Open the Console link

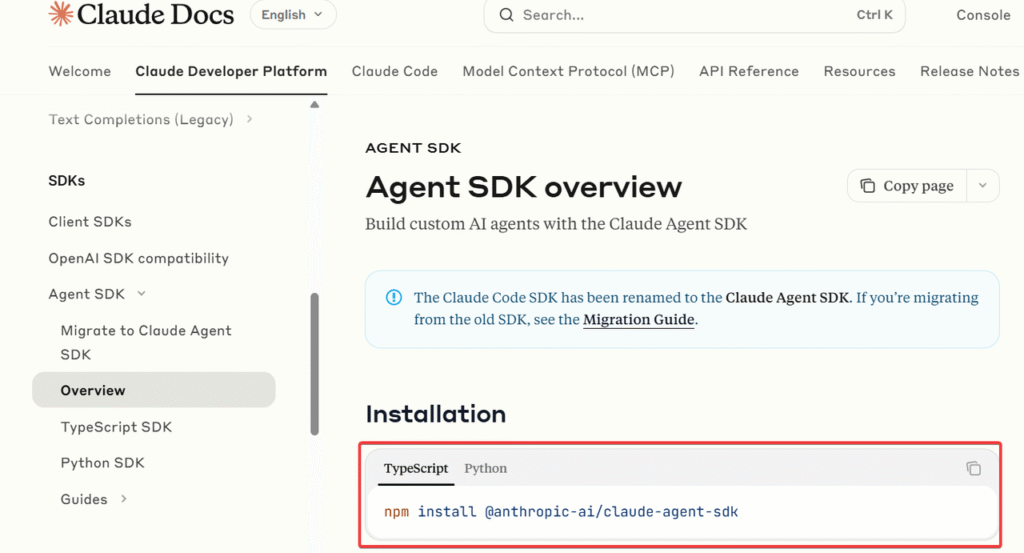[x=982, y=15]
